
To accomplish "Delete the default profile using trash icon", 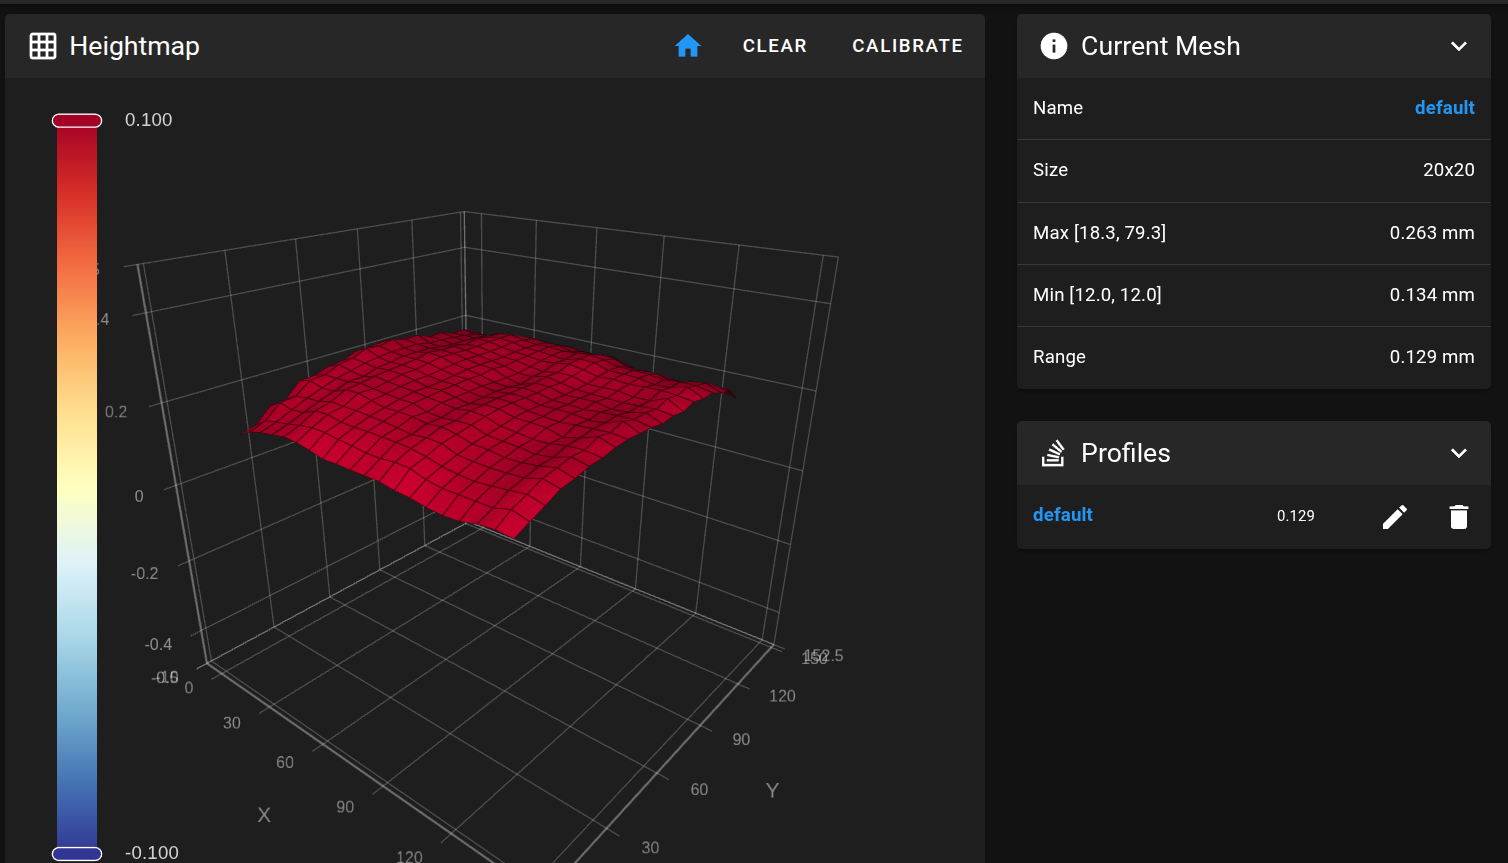I will pos(1458,516).
